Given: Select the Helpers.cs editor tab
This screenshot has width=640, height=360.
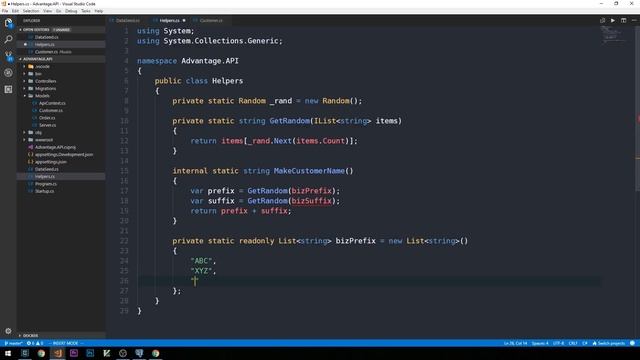Looking at the screenshot, I should pos(169,20).
